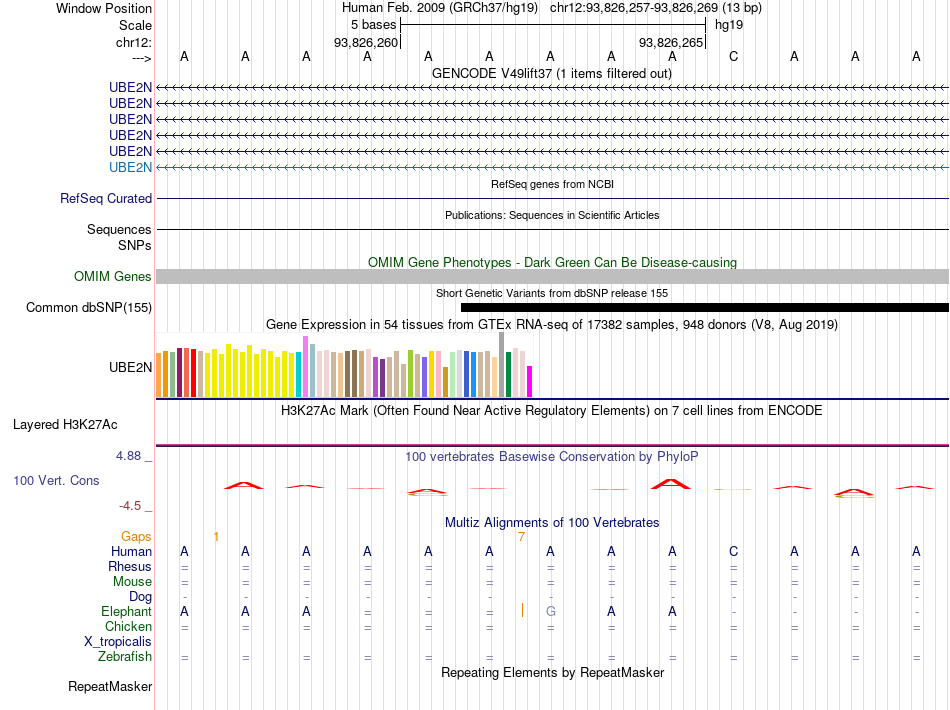This screenshot has height=710, width=950.
Task: Open the RefSeq genes from NCBI title
Action: pos(552,184)
